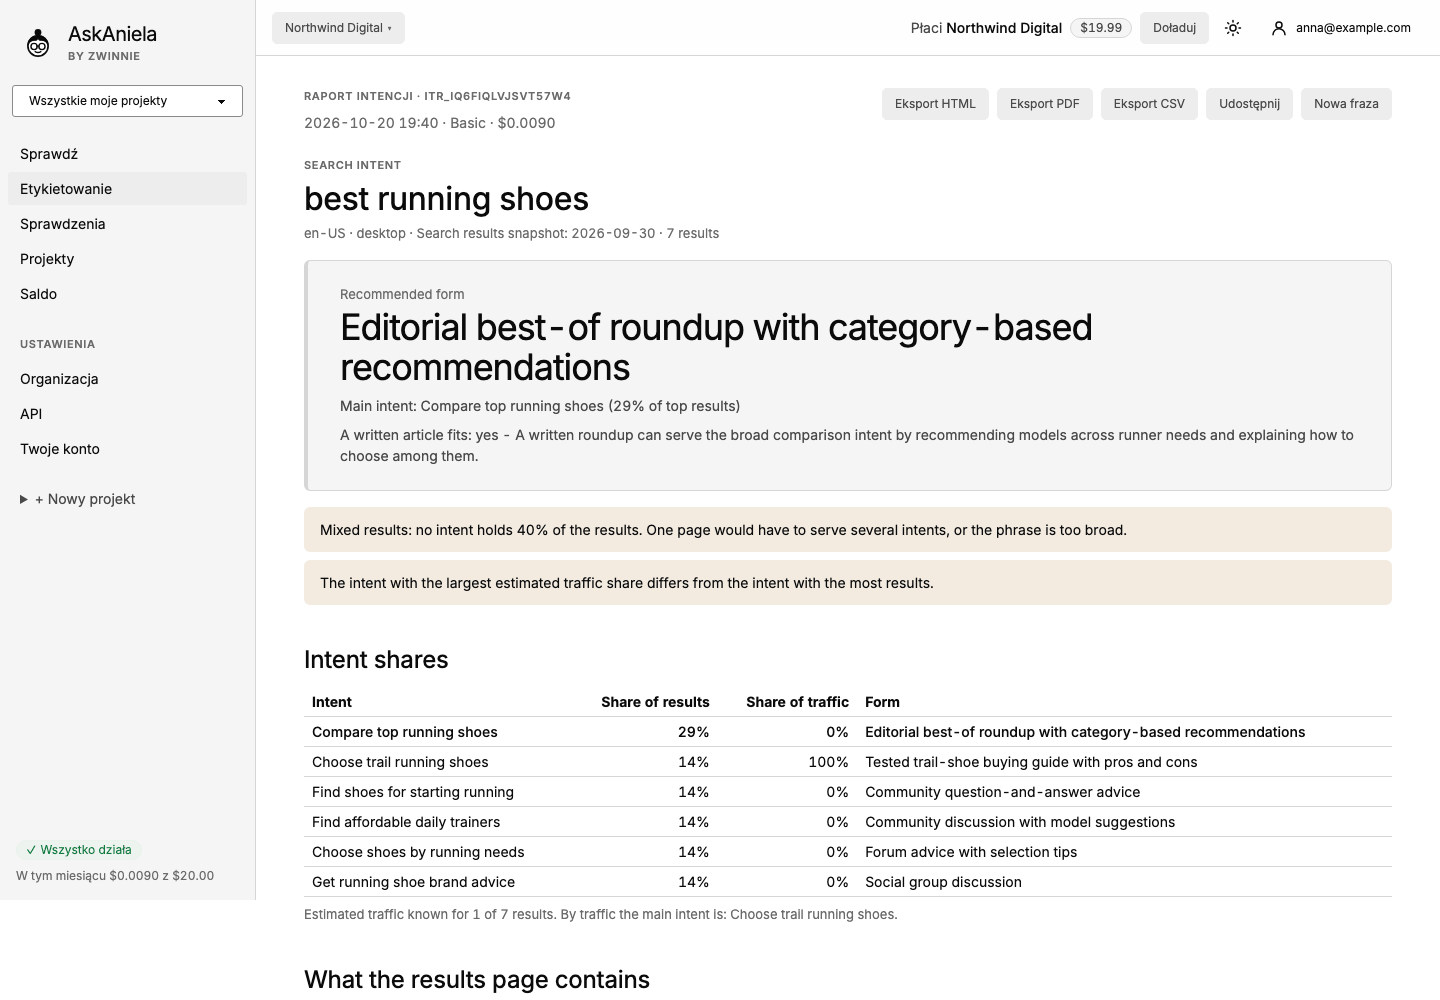Viewport: 1440px width, 1000px height.
Task: Click the 100% share of traffic value
Action: point(828,762)
